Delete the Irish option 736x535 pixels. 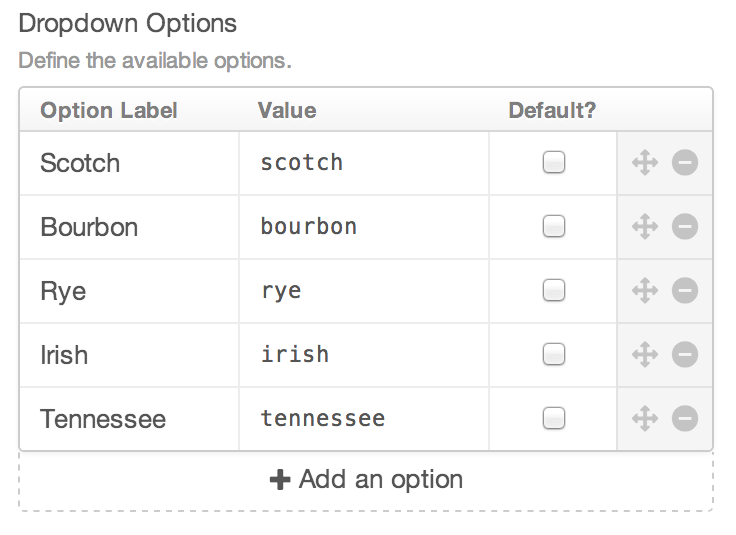[x=685, y=355]
